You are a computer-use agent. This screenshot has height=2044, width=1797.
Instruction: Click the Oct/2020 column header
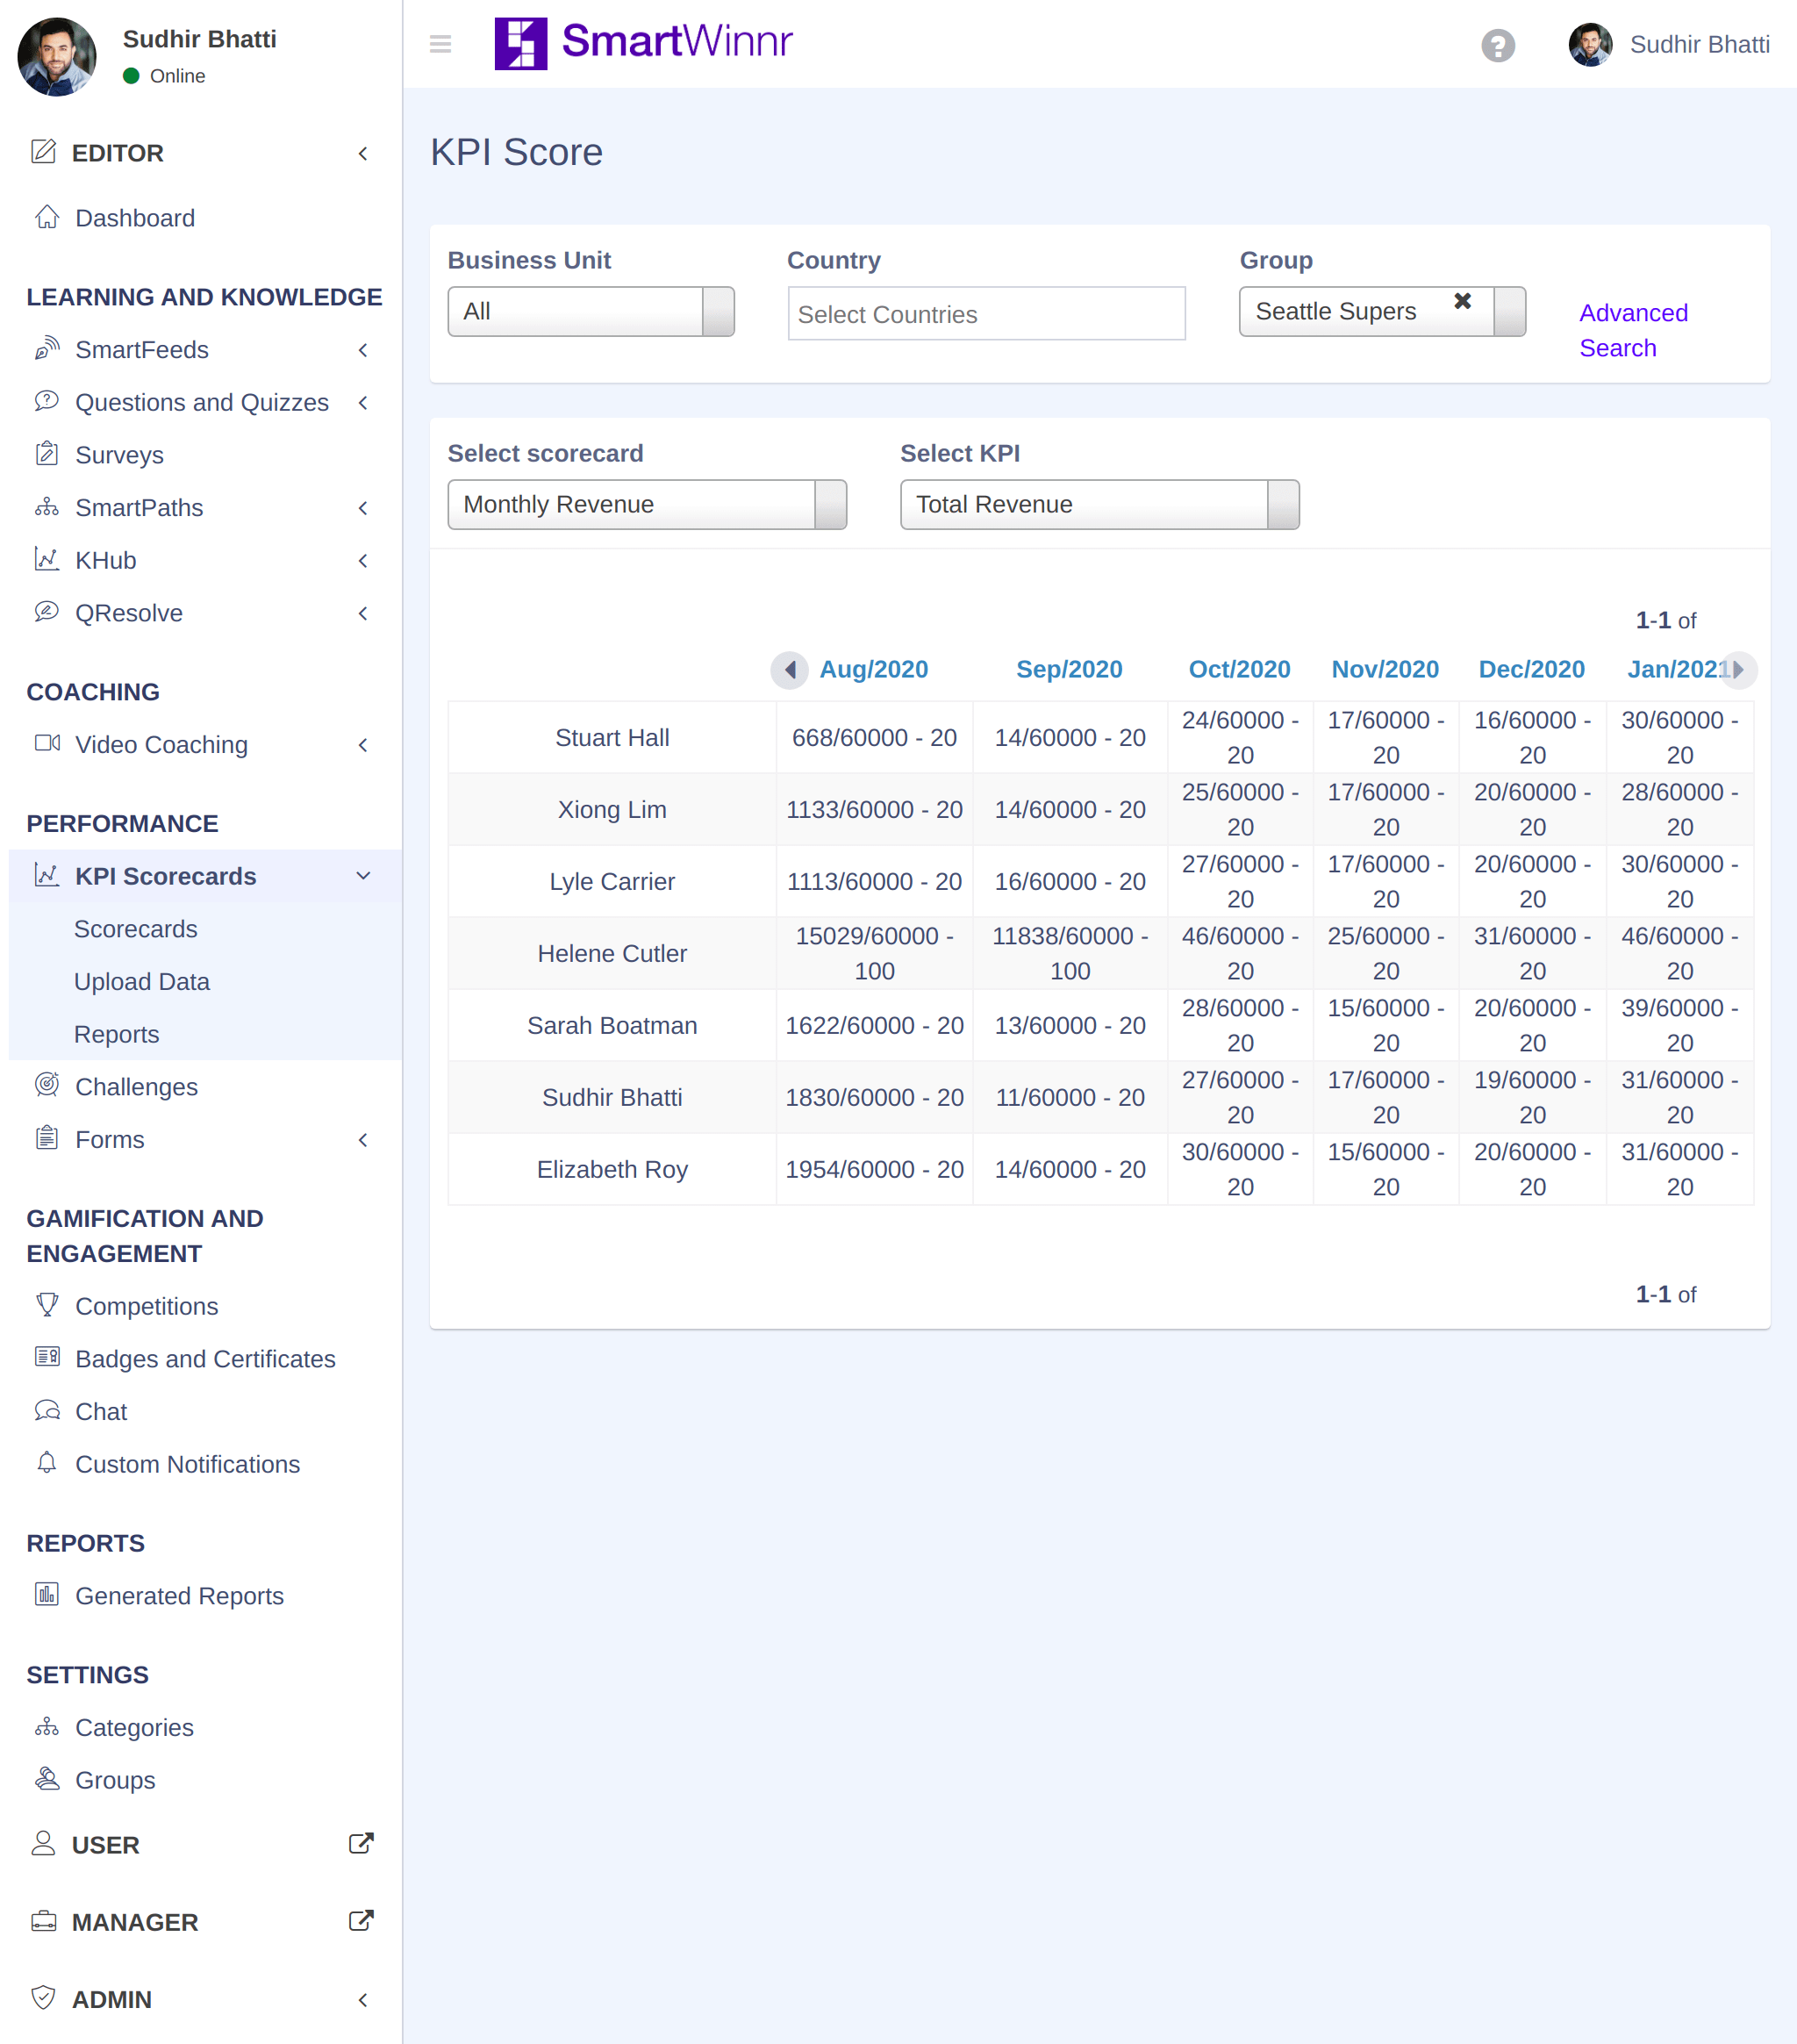[1239, 669]
